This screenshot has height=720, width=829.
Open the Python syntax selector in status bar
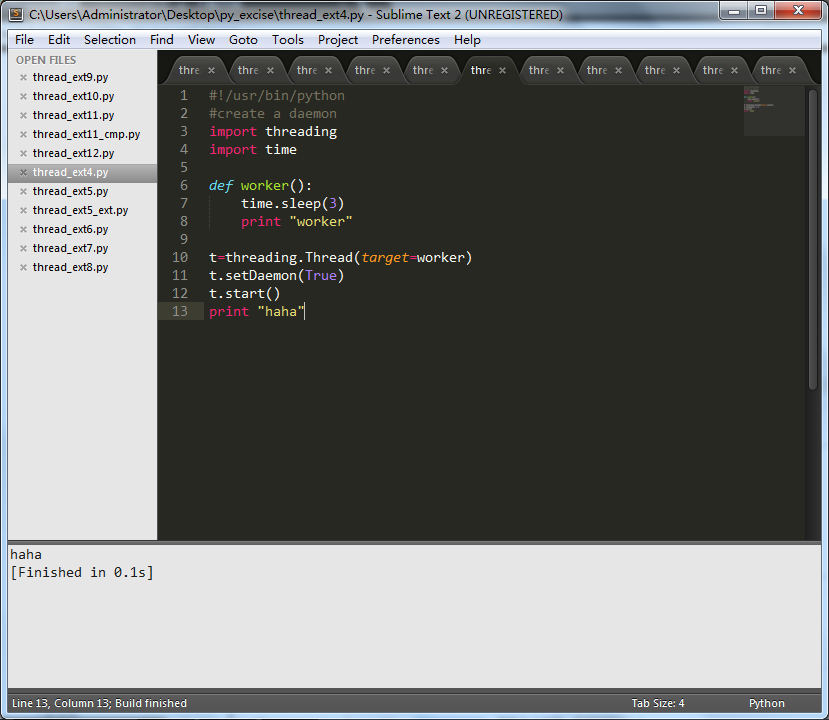click(x=766, y=703)
